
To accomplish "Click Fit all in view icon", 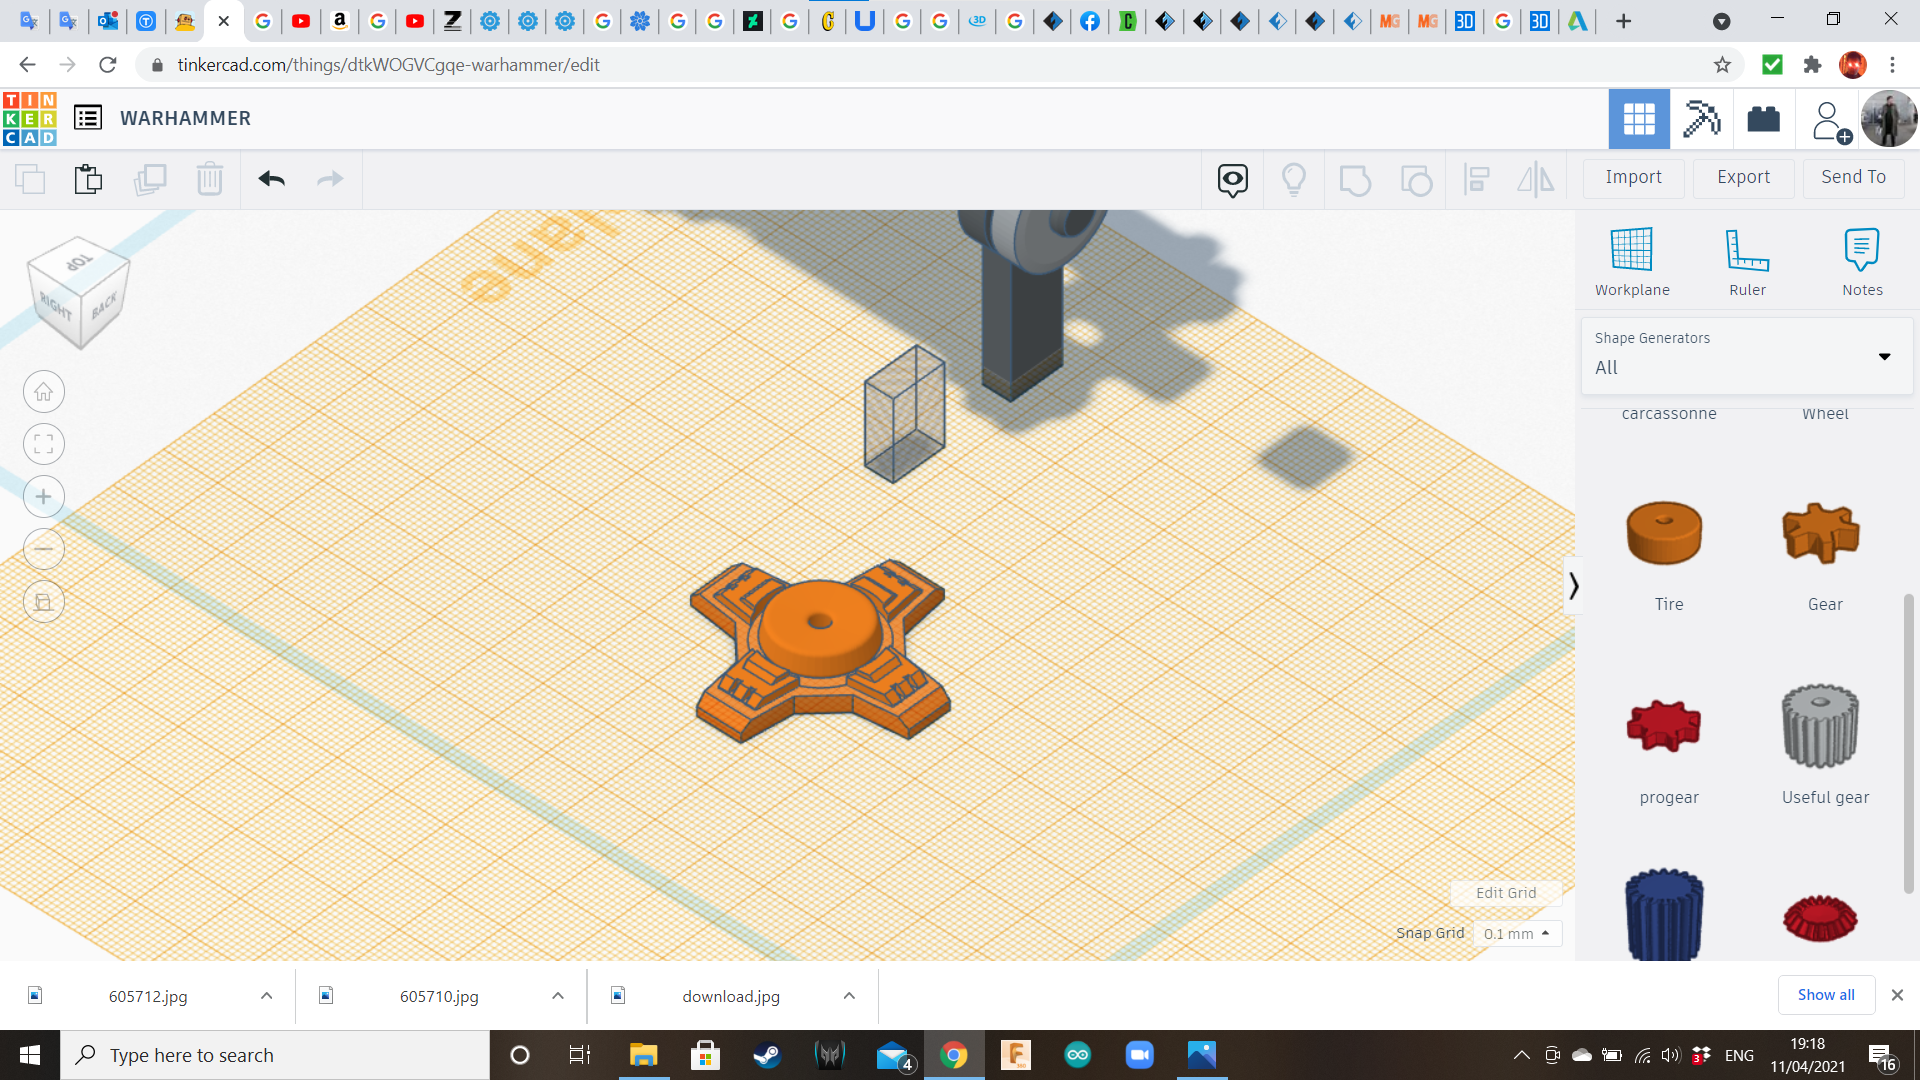I will pos(44,444).
